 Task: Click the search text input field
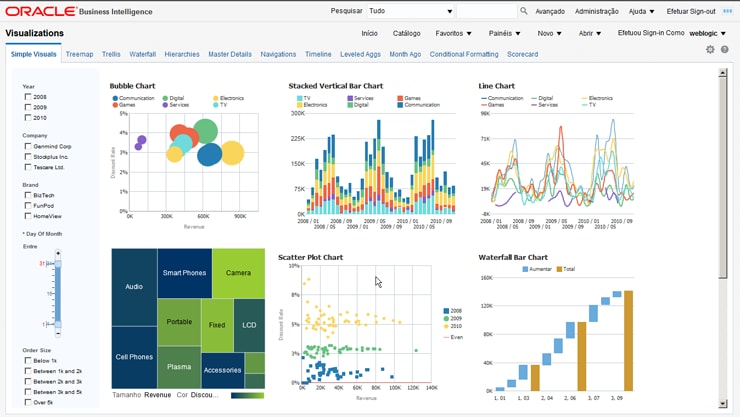(x=487, y=11)
